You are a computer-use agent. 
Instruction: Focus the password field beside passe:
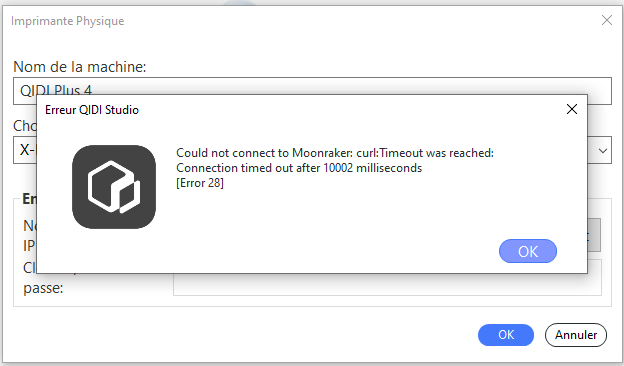point(387,284)
